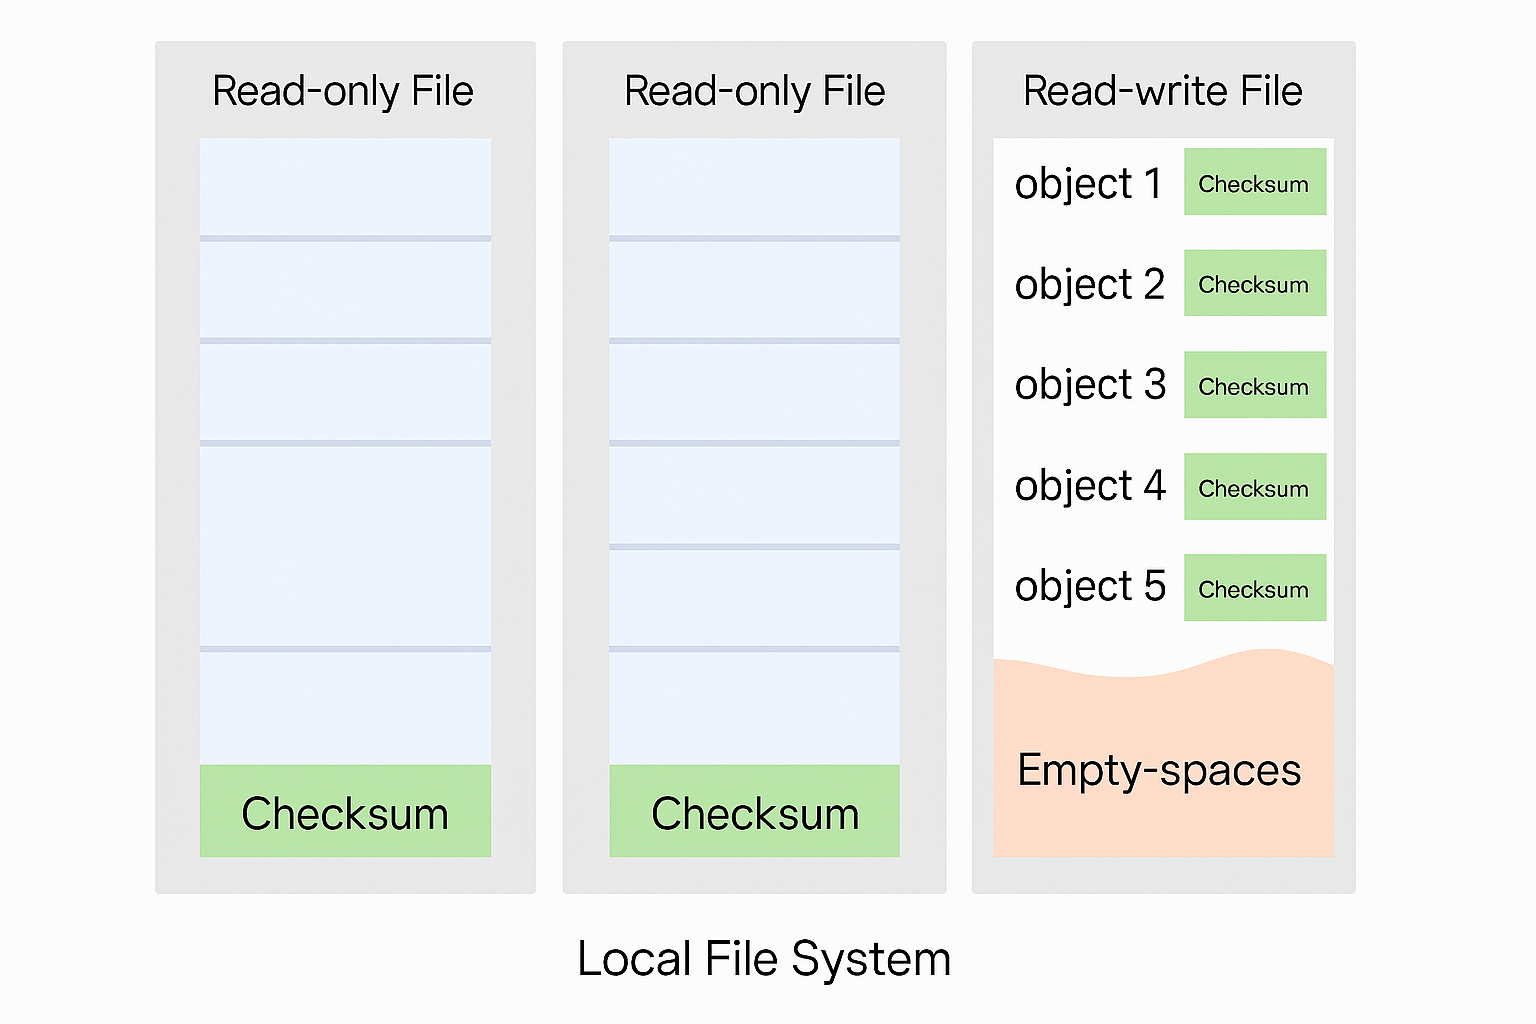The height and width of the screenshot is (1024, 1536).
Task: Click the Checksum box beside object 1
Action: pyautogui.click(x=1254, y=182)
